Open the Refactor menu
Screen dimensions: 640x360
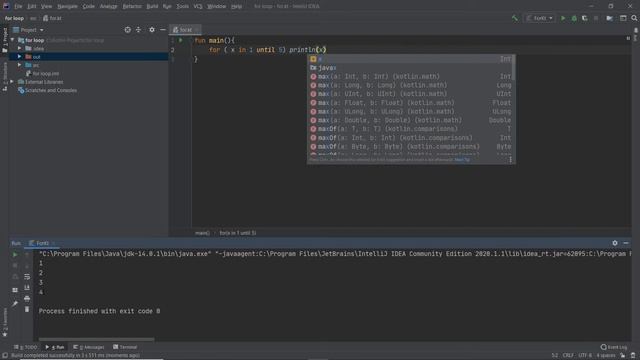click(x=132, y=7)
